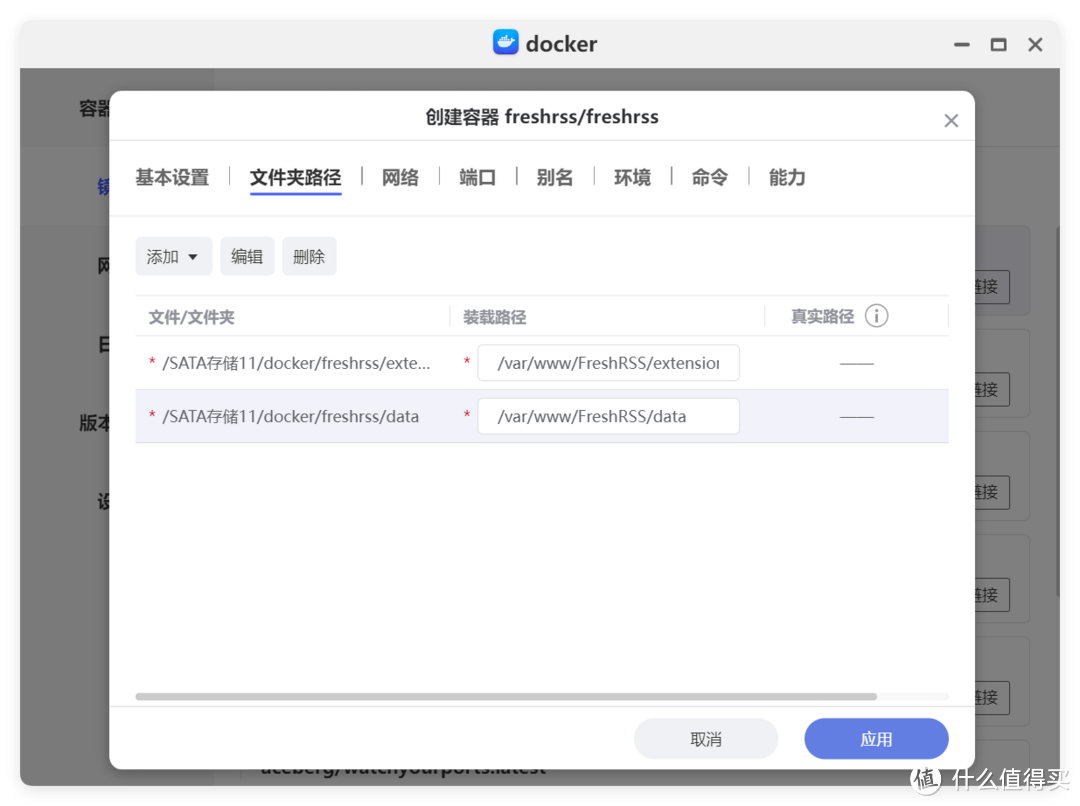Apply settings with the 应用 button
This screenshot has height=806, width=1080.
876,738
